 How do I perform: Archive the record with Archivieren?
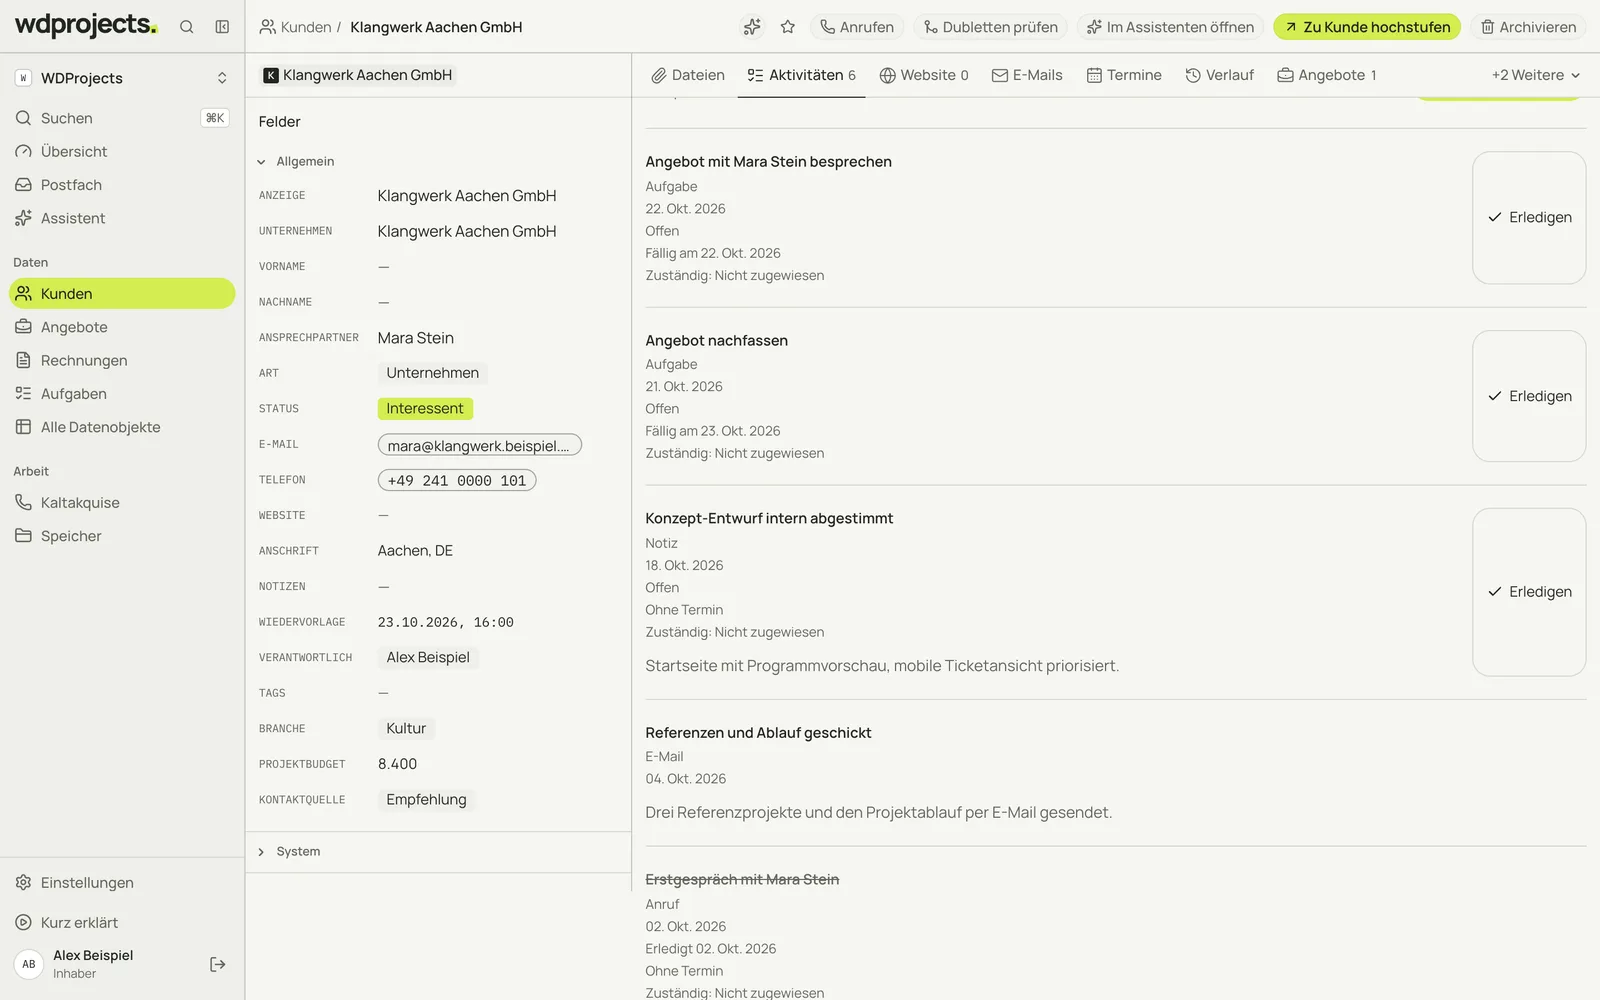coord(1528,27)
